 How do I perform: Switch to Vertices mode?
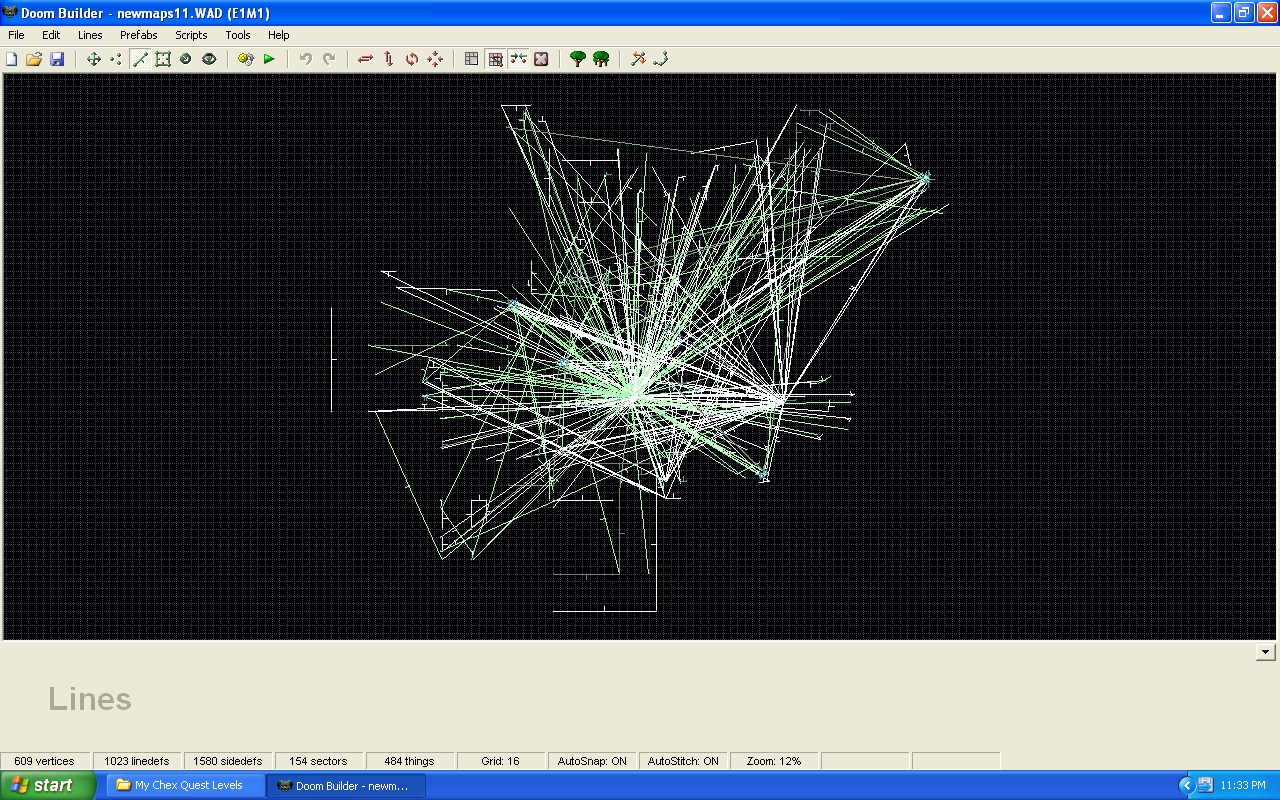(116, 59)
